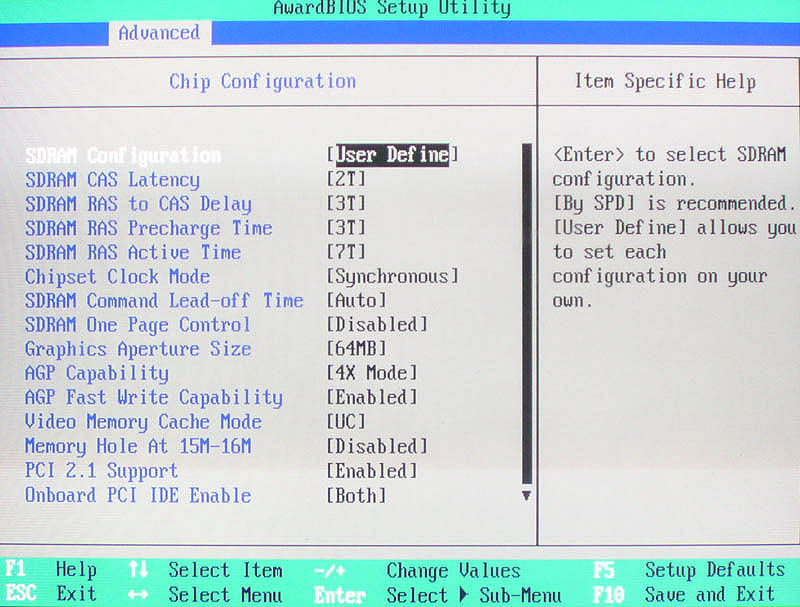Open SDRAM Configuration User Define value
Image resolution: width=800 pixels, height=607 pixels.
coord(392,155)
